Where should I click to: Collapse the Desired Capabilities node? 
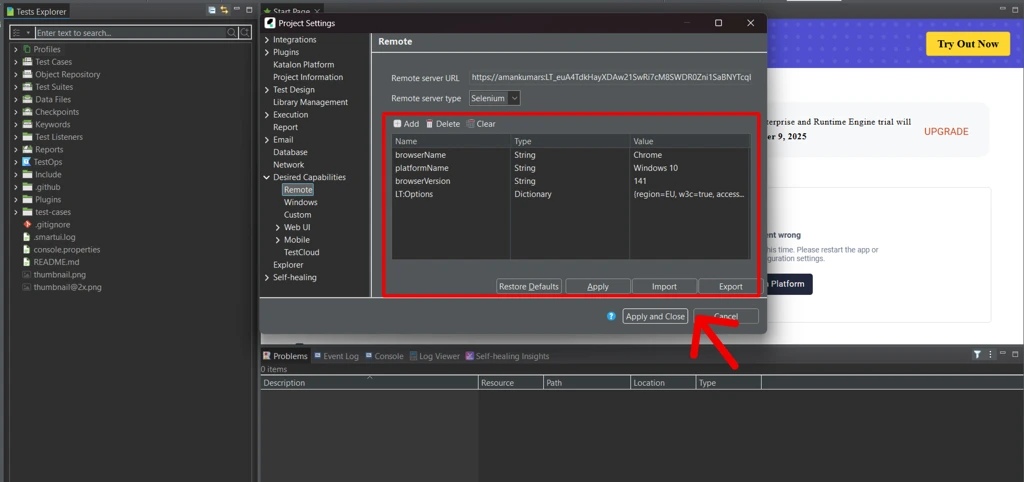pyautogui.click(x=266, y=177)
